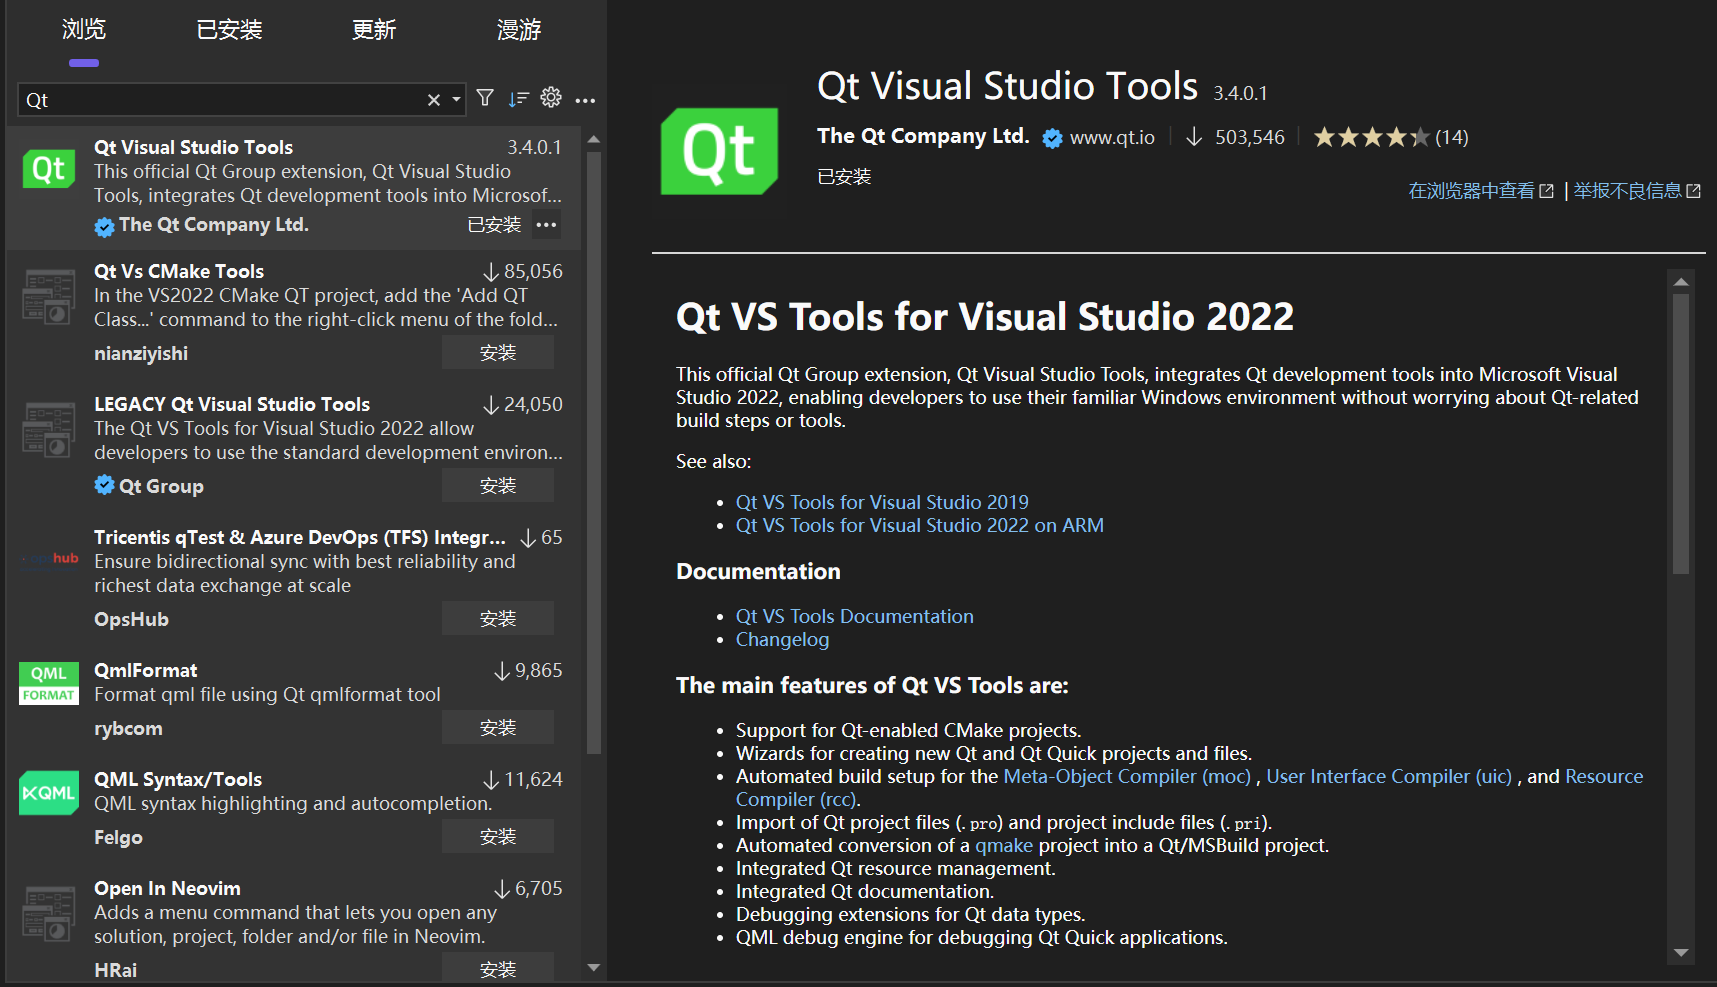
Task: Click the QmlFormat extension icon
Action: [x=48, y=683]
